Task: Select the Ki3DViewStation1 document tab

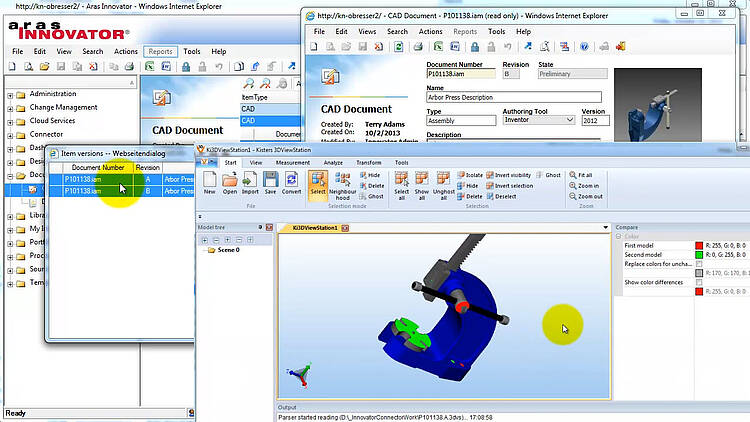Action: click(315, 228)
